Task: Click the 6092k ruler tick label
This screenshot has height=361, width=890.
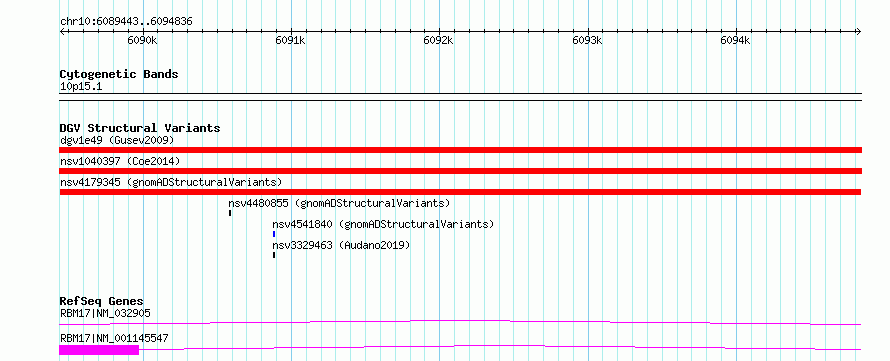Action: pyautogui.click(x=439, y=41)
